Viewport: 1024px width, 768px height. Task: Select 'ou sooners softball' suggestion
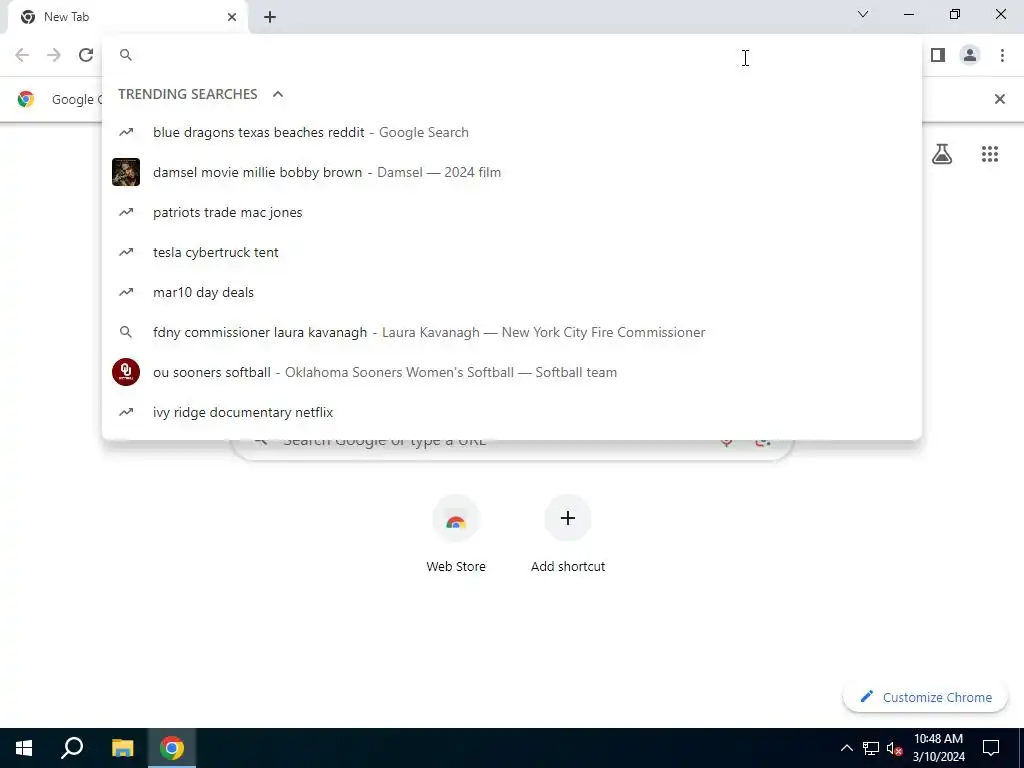point(512,372)
